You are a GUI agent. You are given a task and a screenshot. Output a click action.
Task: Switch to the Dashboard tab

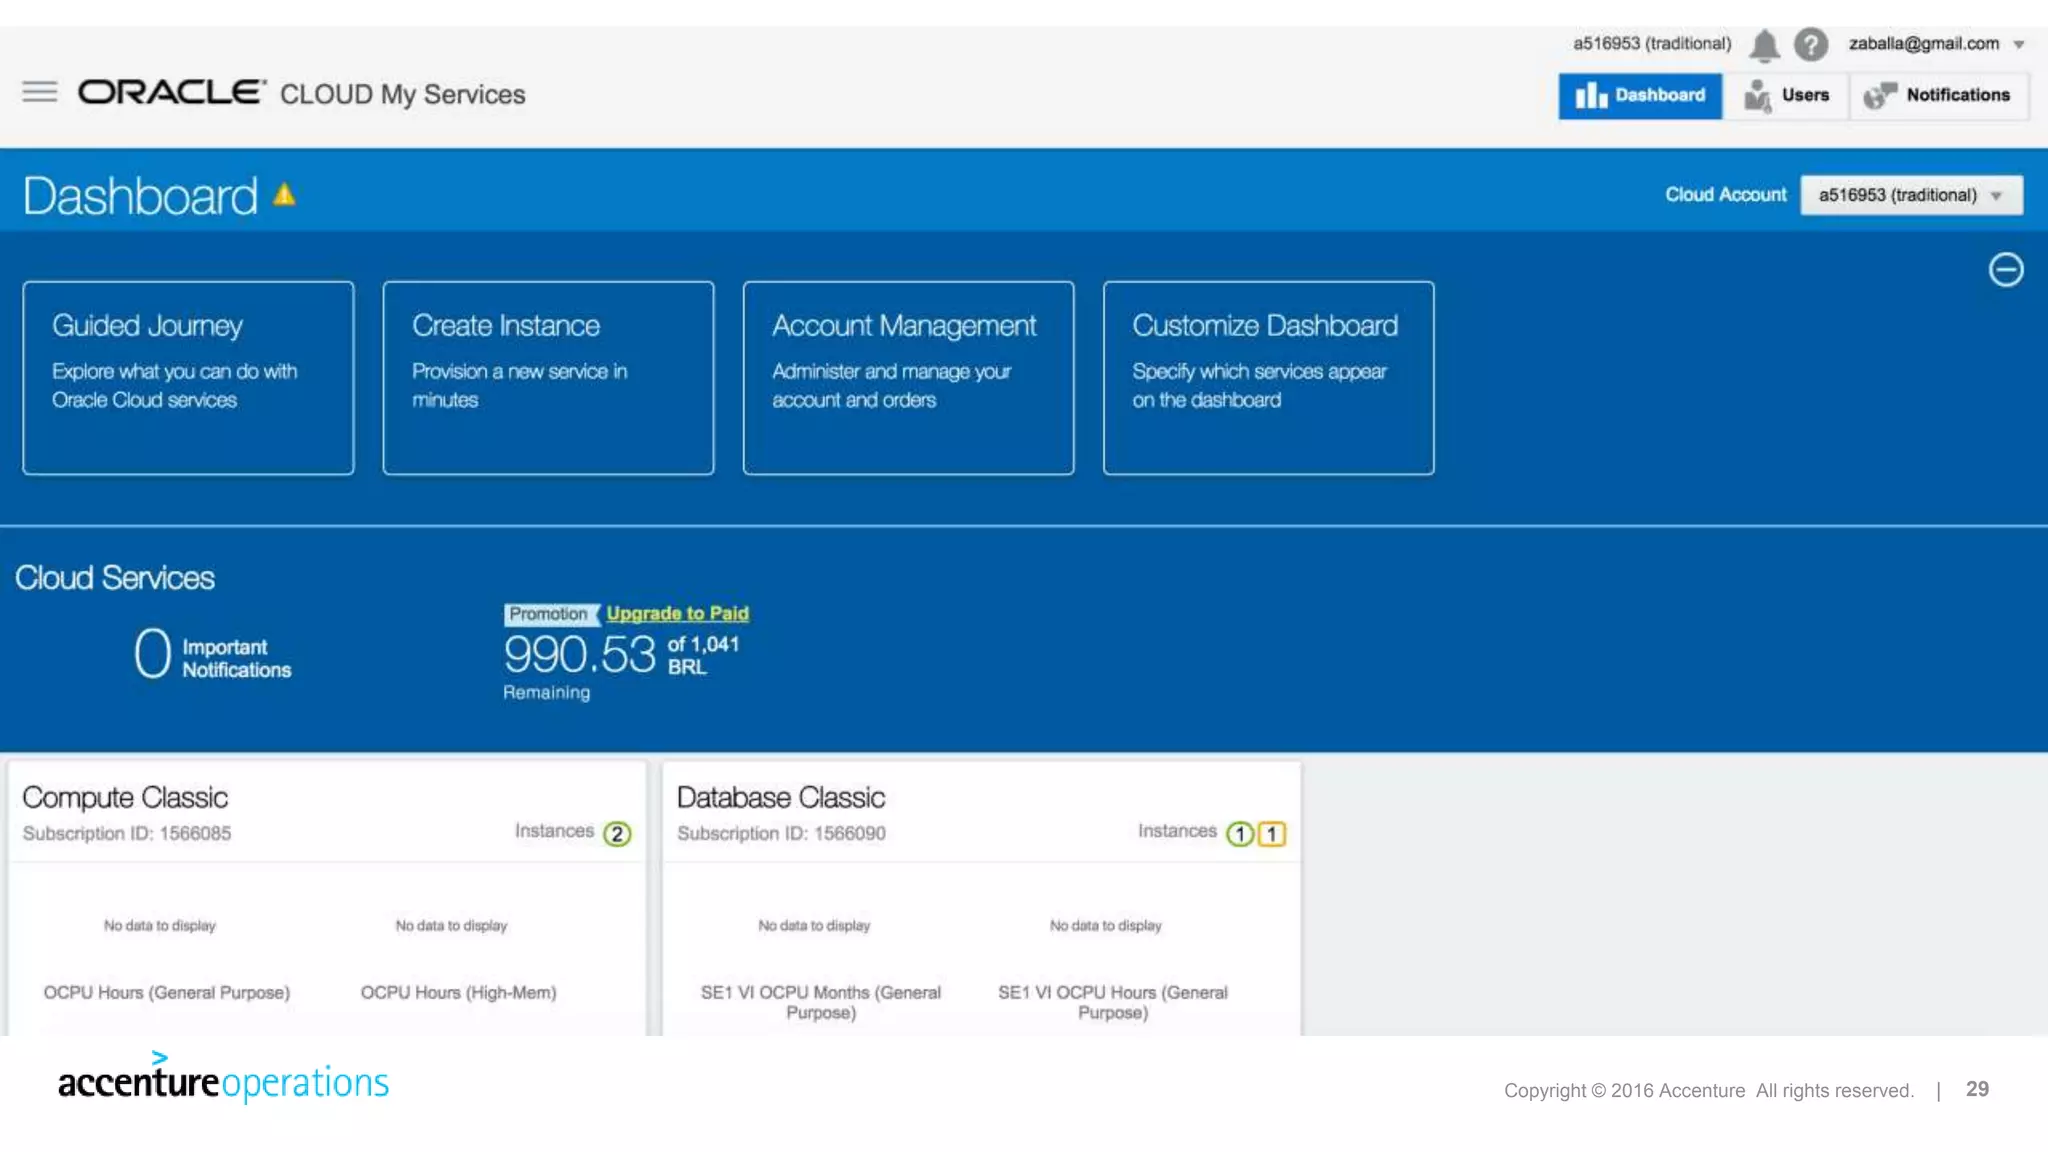point(1640,95)
